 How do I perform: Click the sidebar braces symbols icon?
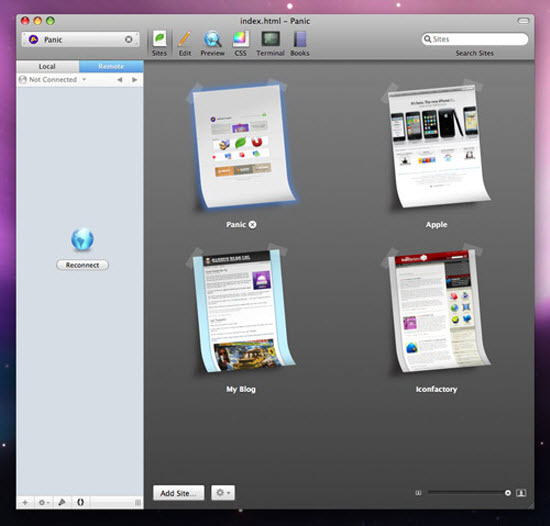click(80, 503)
